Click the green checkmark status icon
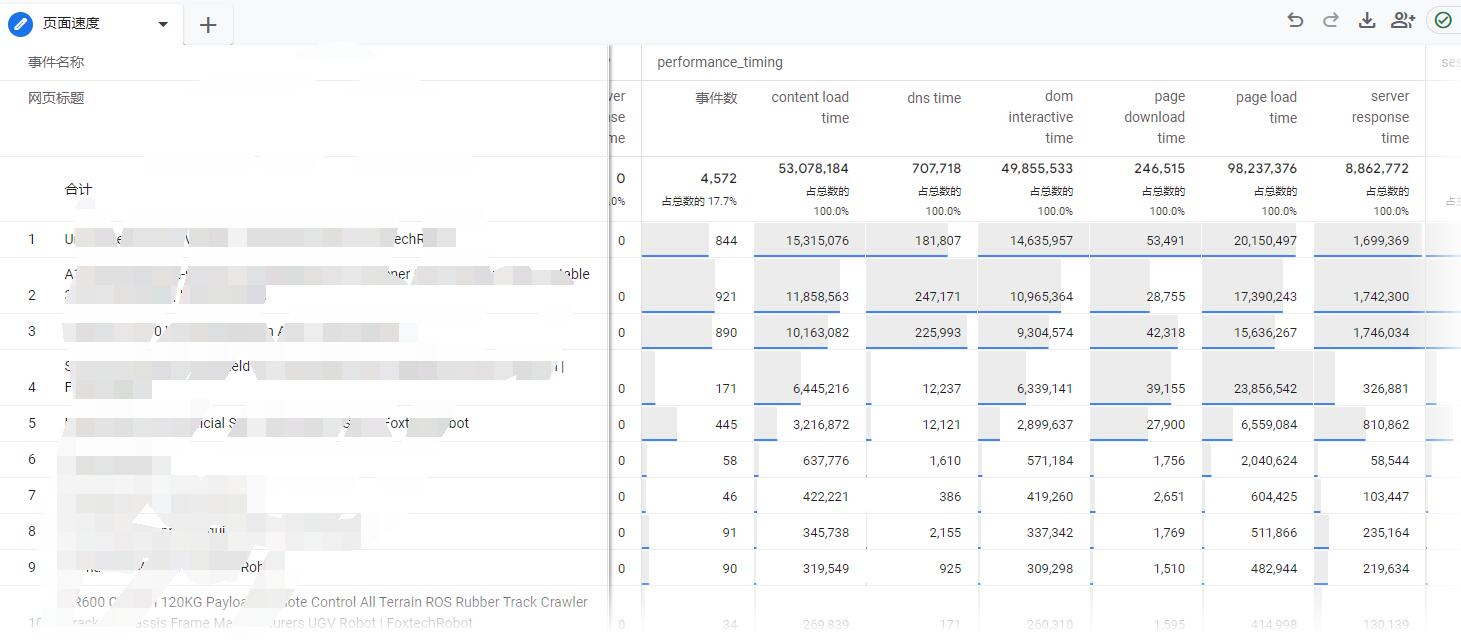Viewport: 1461px width, 640px height. pos(1442,19)
